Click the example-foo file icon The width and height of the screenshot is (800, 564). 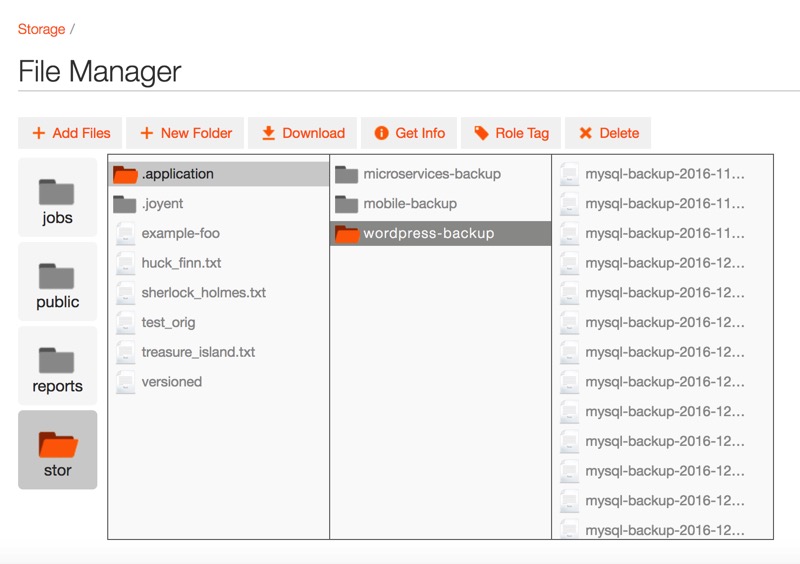click(x=126, y=234)
